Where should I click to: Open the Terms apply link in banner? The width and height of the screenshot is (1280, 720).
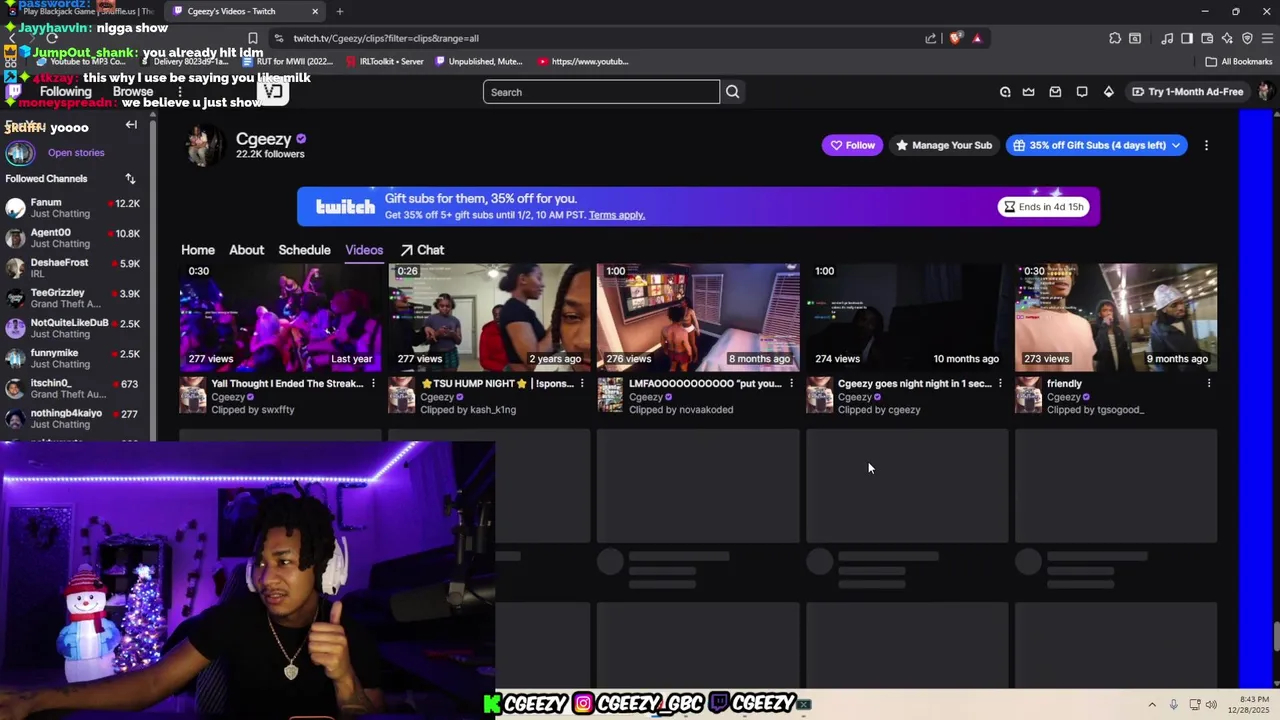pyautogui.click(x=617, y=215)
